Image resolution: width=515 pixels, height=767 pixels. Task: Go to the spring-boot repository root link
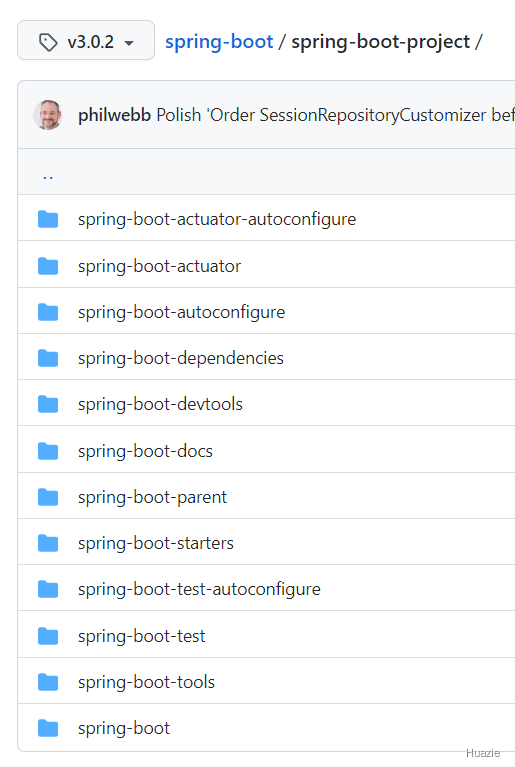coord(219,42)
